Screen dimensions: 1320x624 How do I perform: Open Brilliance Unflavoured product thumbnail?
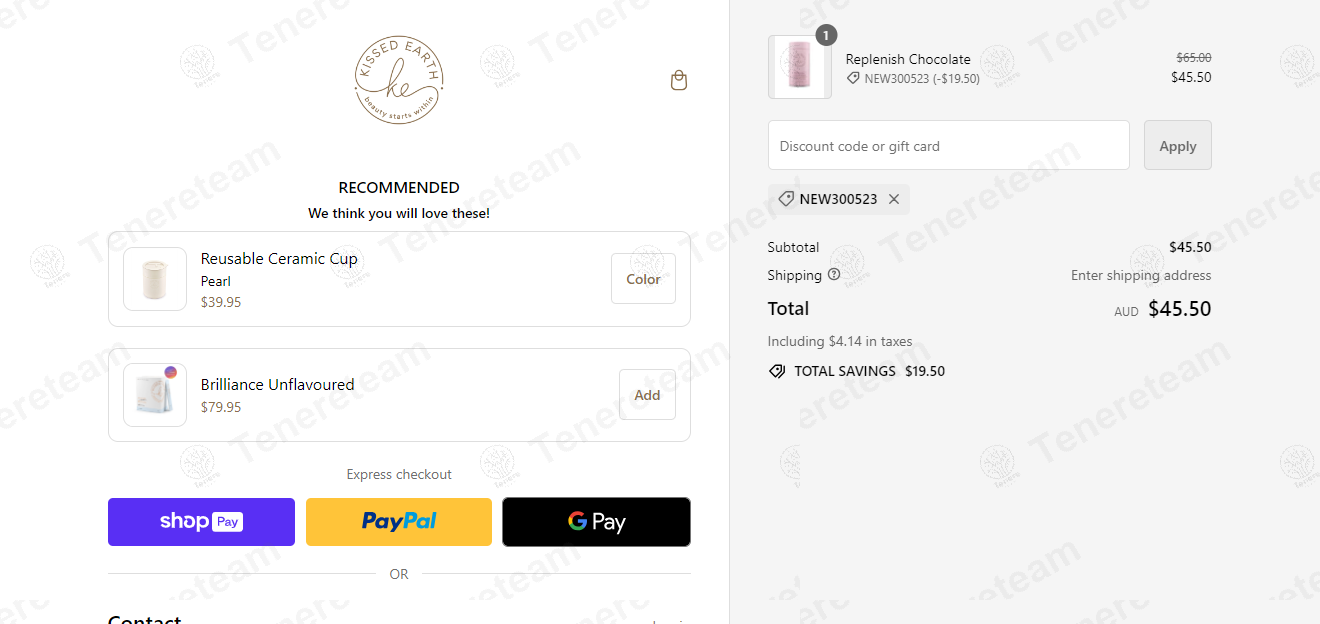155,395
